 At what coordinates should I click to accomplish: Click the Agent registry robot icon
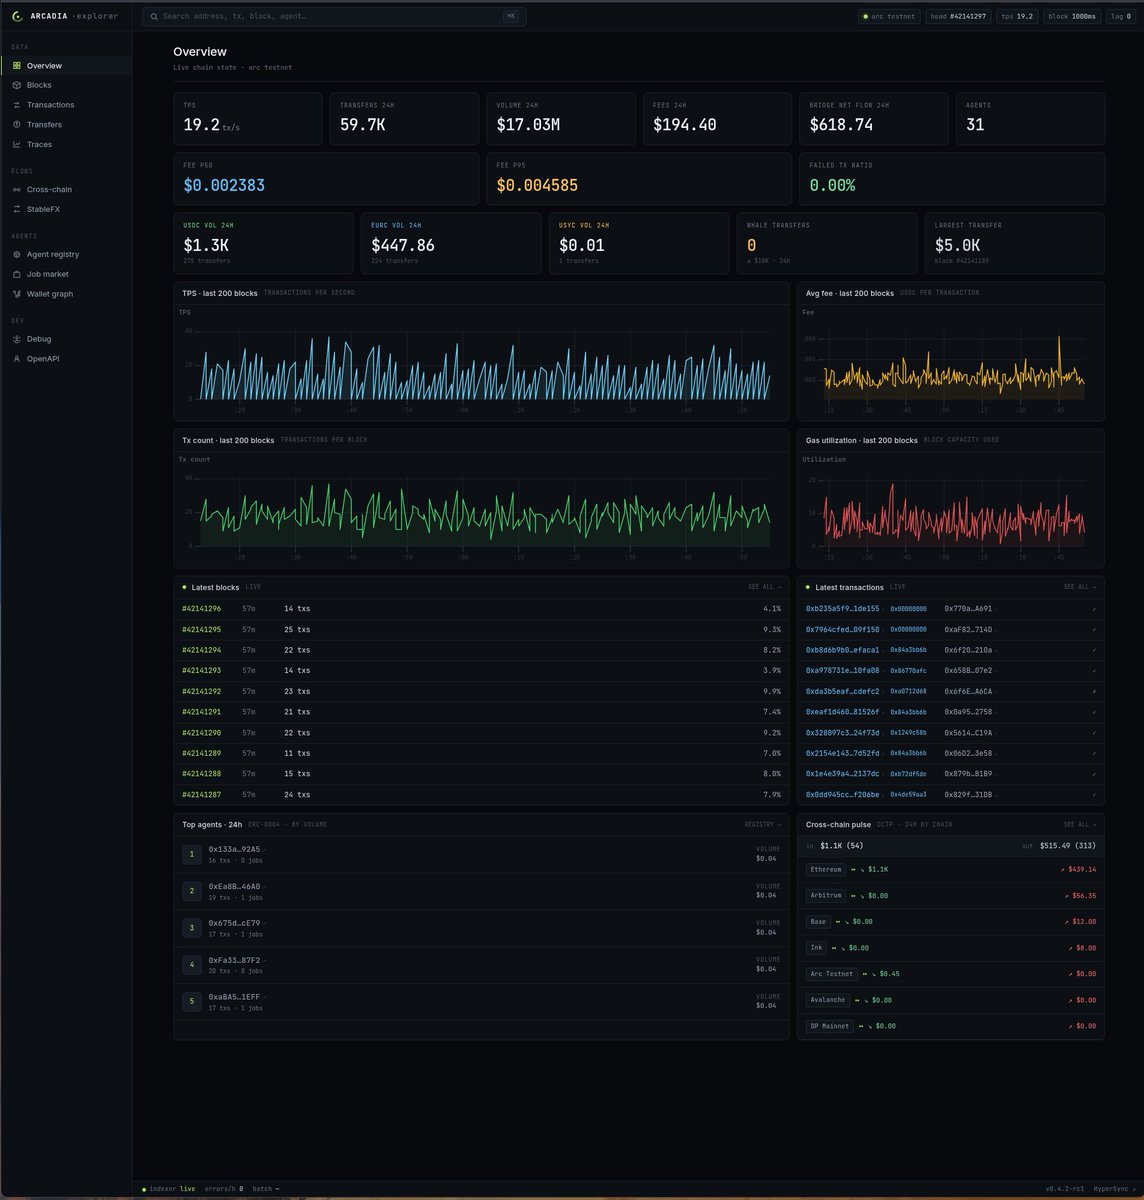click(17, 254)
